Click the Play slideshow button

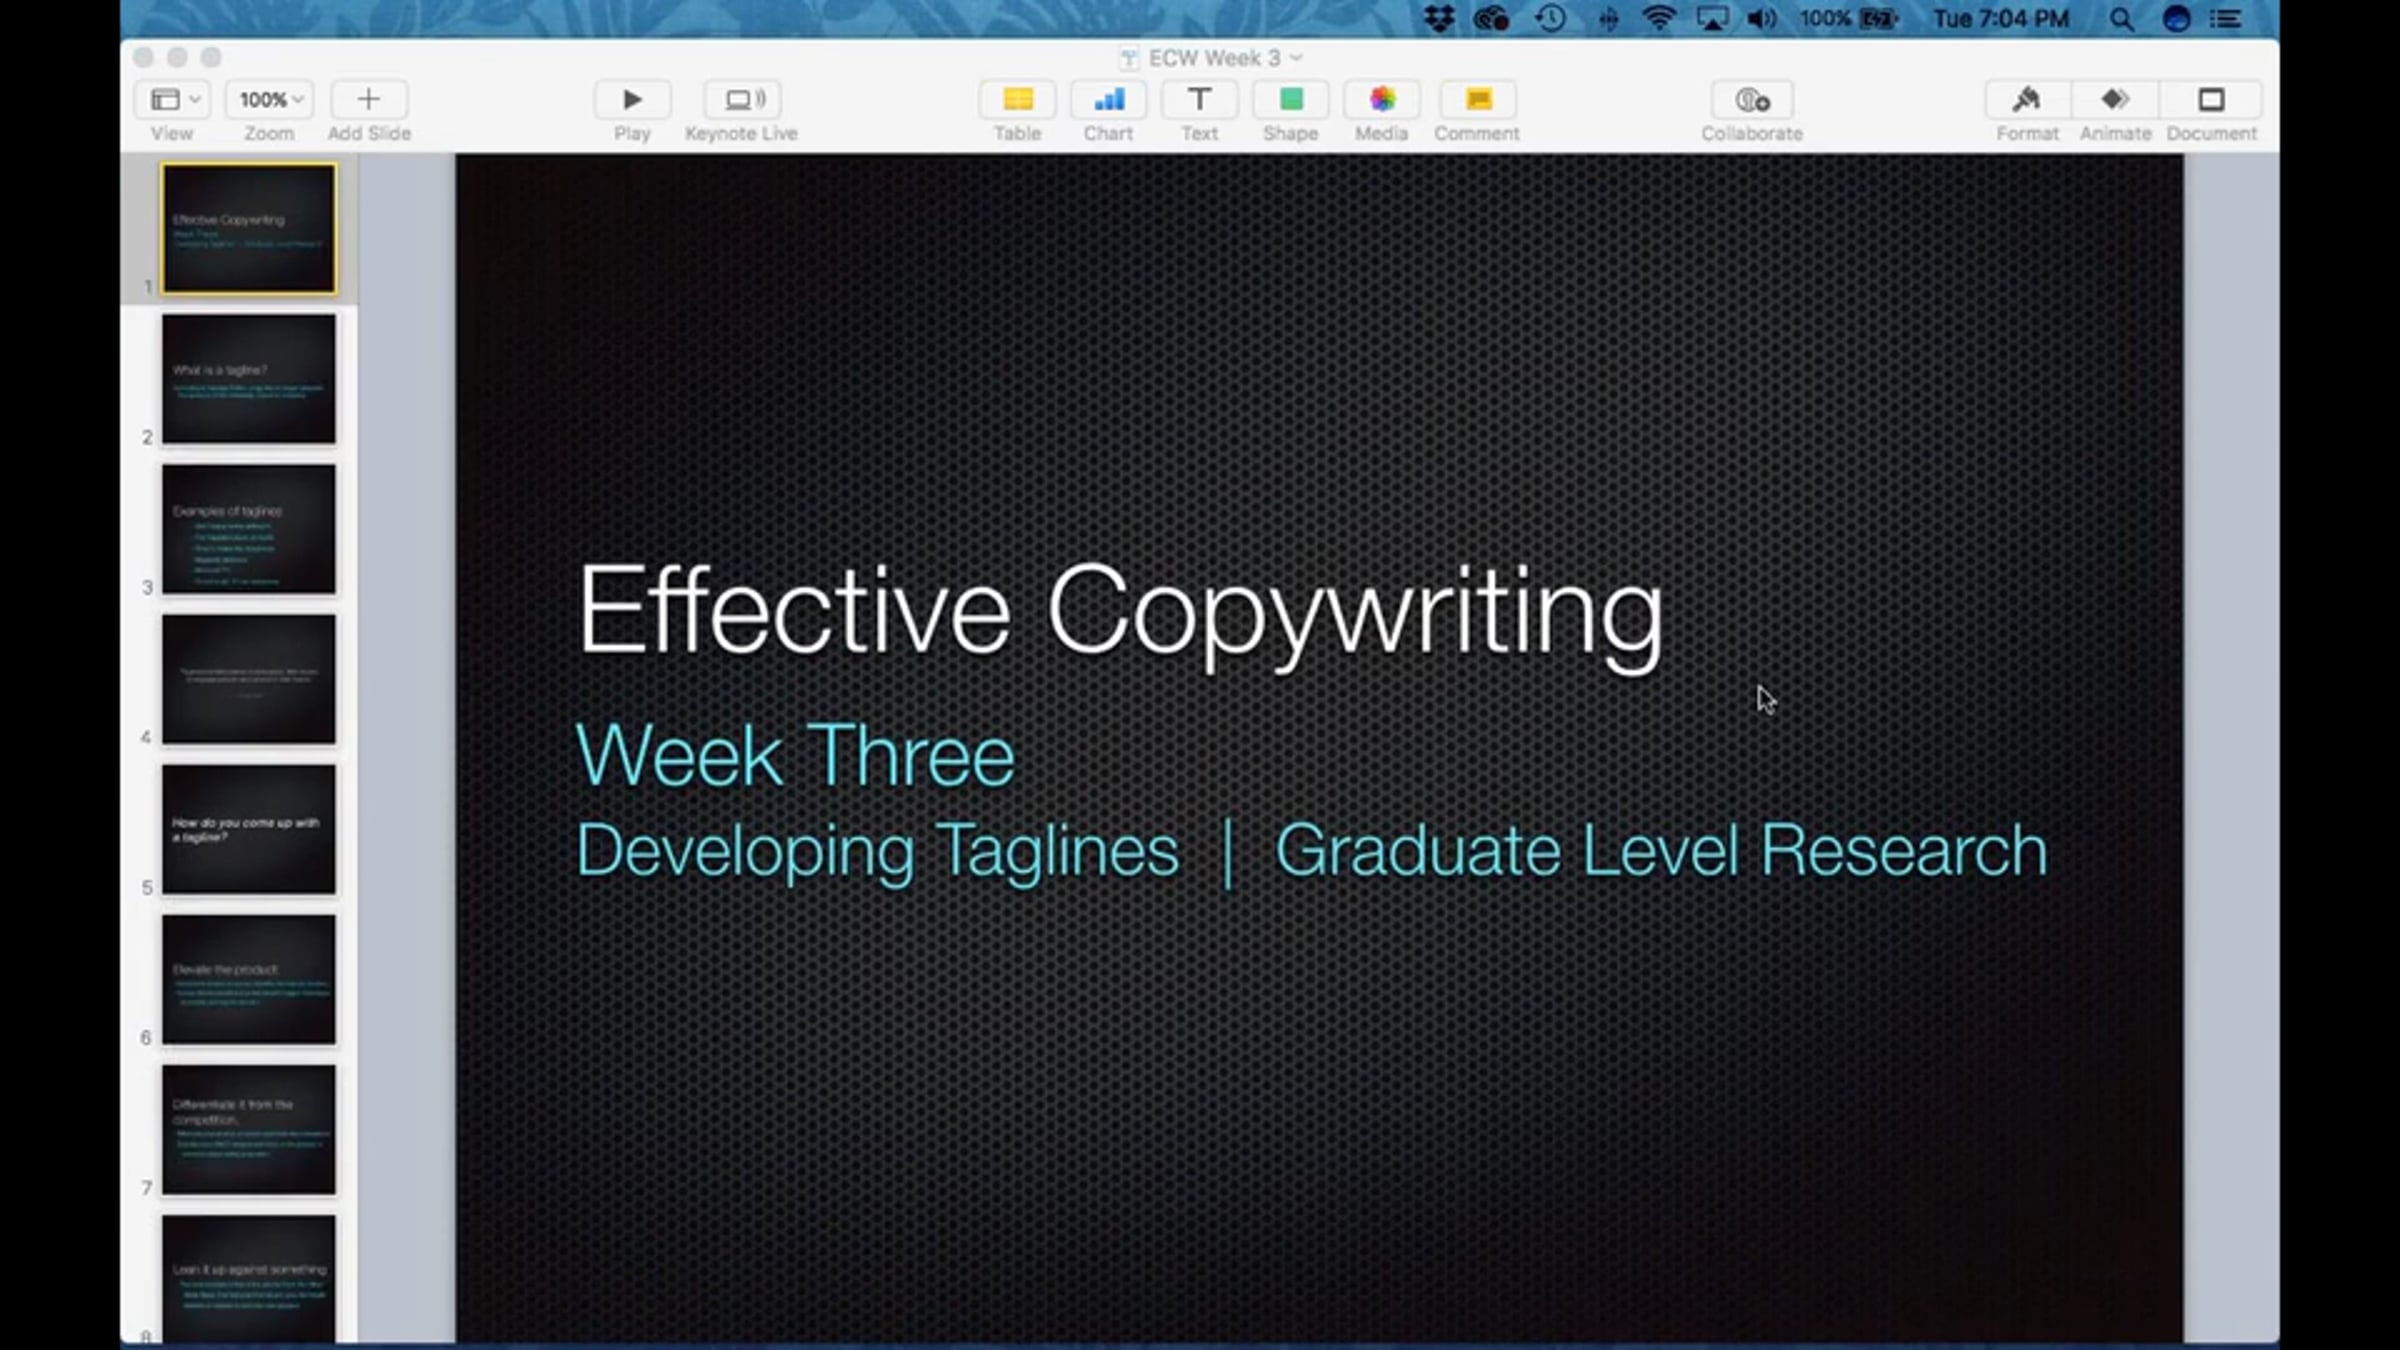(631, 100)
